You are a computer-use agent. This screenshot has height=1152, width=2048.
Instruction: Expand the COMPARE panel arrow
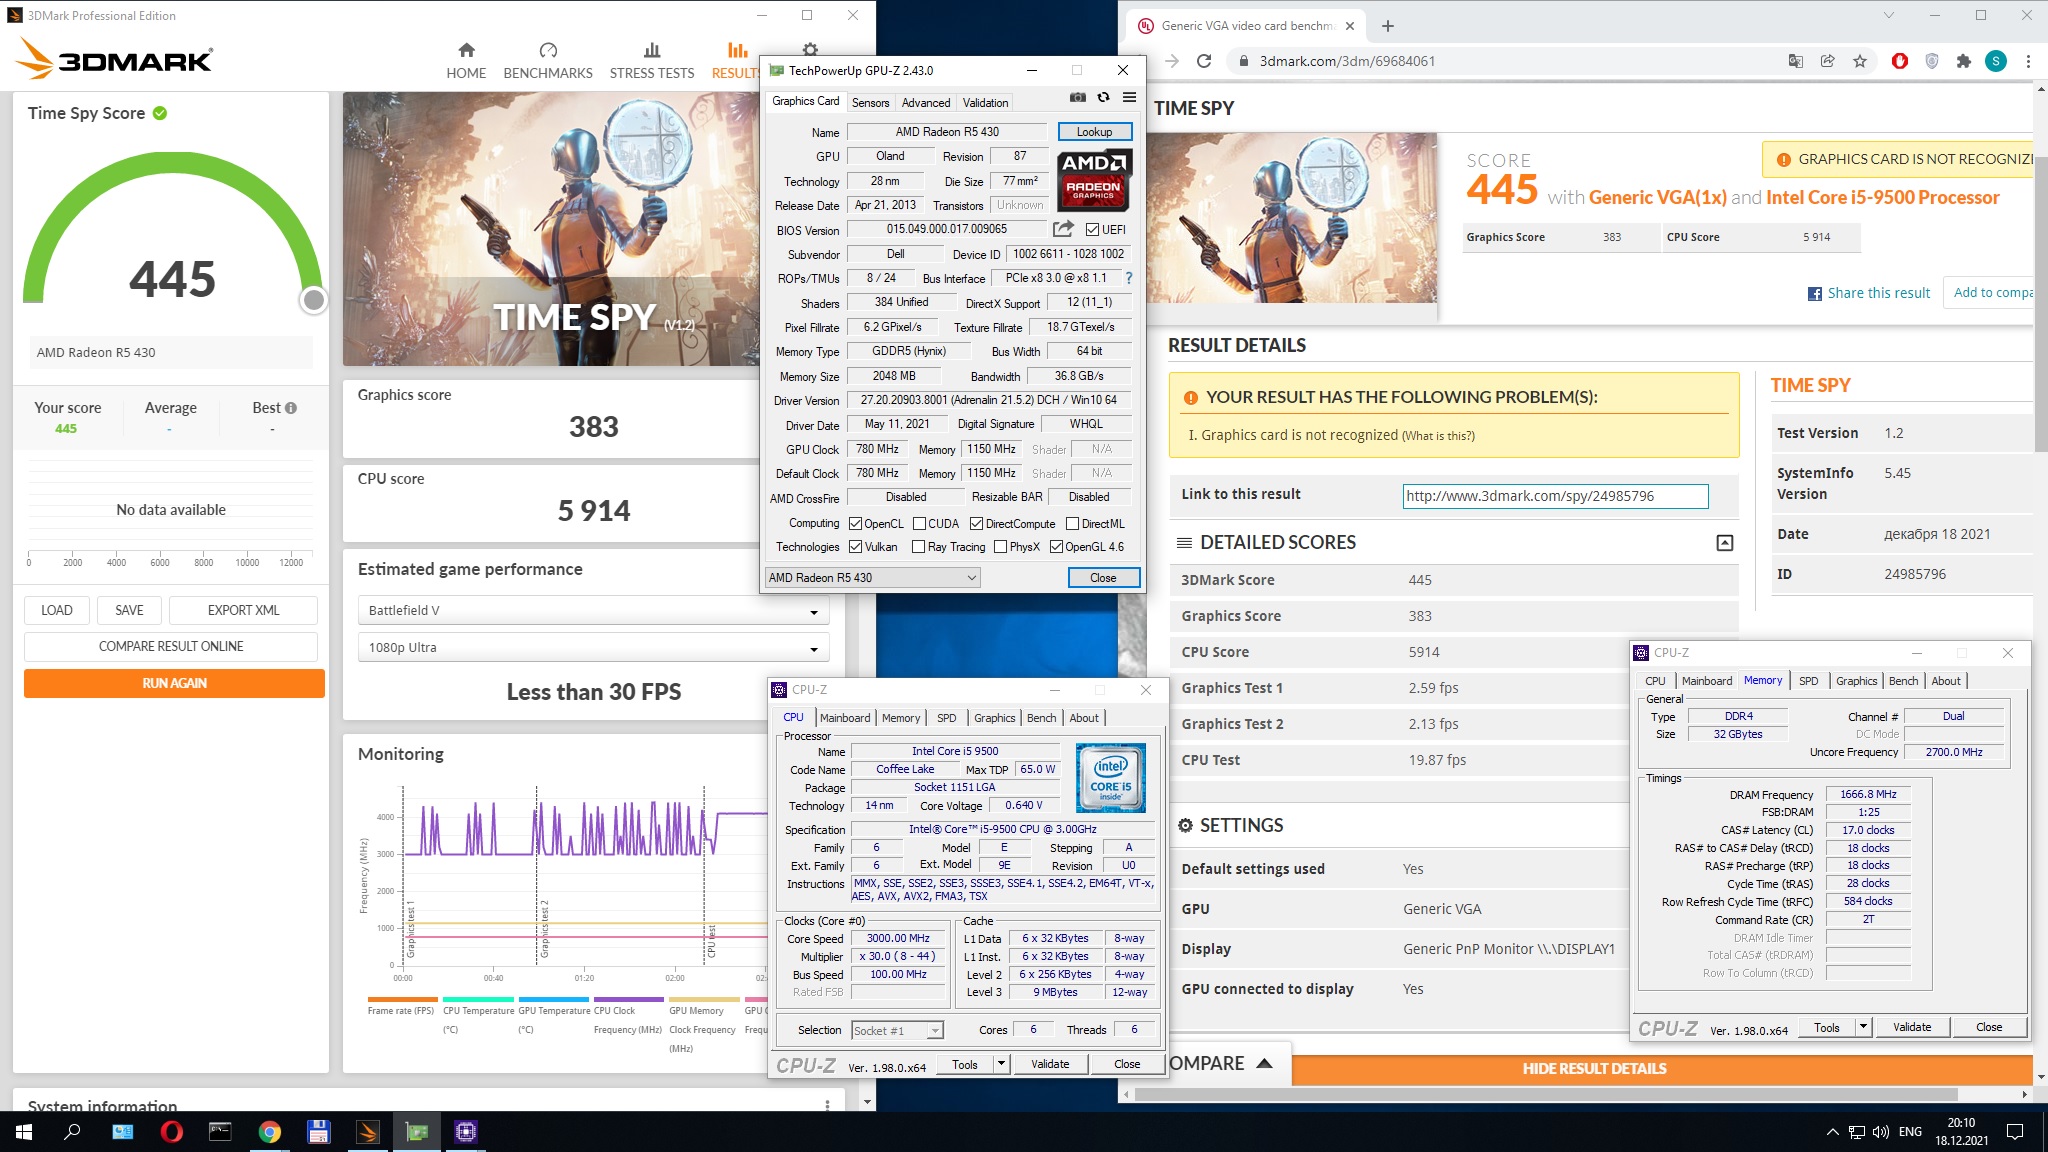1264,1063
